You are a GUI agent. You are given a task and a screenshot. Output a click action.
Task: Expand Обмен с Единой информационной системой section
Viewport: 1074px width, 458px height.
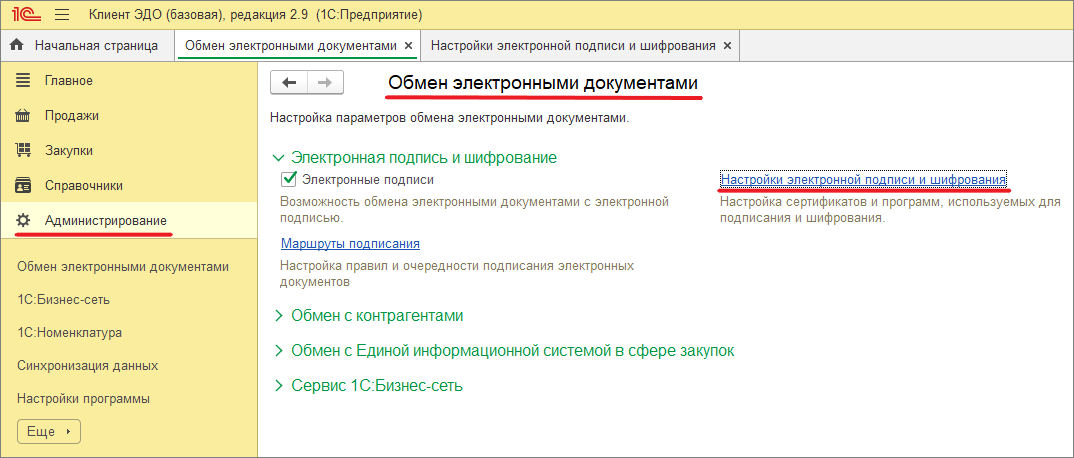pos(278,351)
